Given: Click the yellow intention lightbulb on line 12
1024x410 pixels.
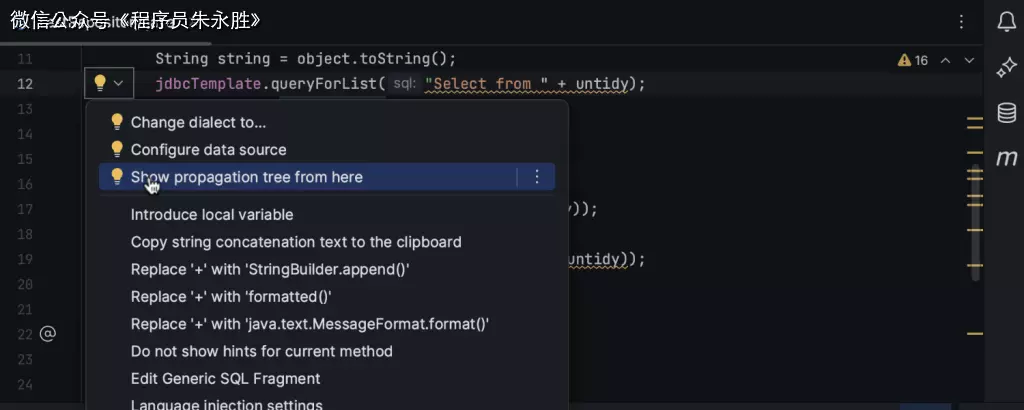Looking at the screenshot, I should [x=100, y=84].
